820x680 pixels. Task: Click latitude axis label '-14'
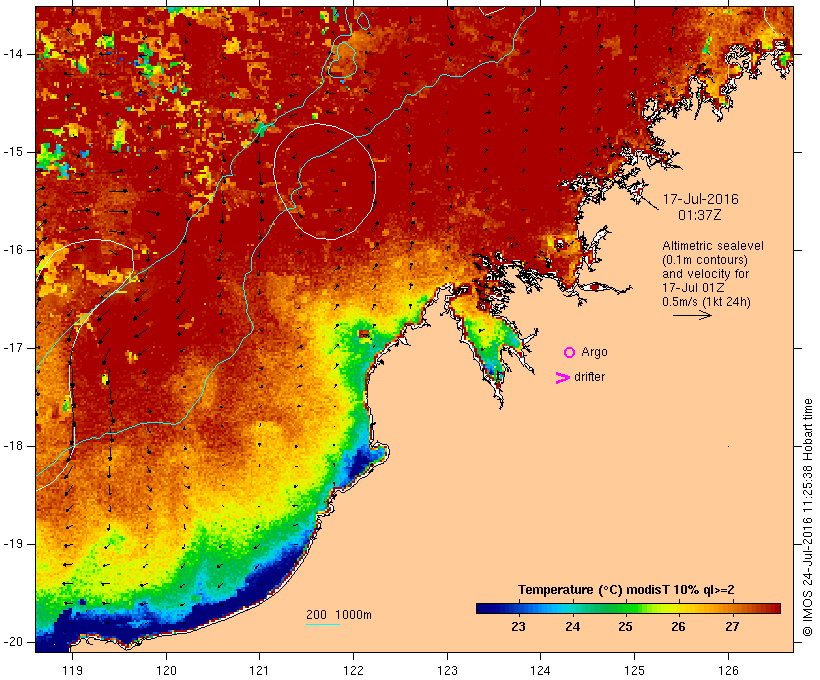tap(13, 54)
